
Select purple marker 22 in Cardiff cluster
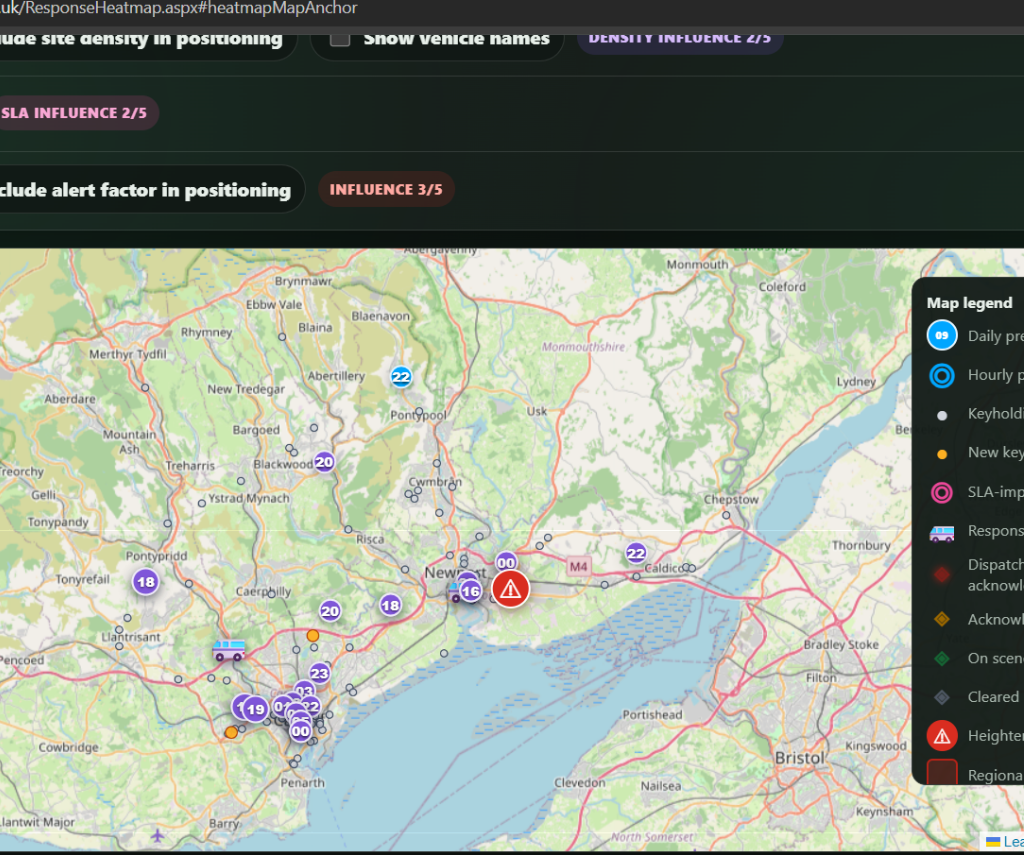[x=312, y=706]
